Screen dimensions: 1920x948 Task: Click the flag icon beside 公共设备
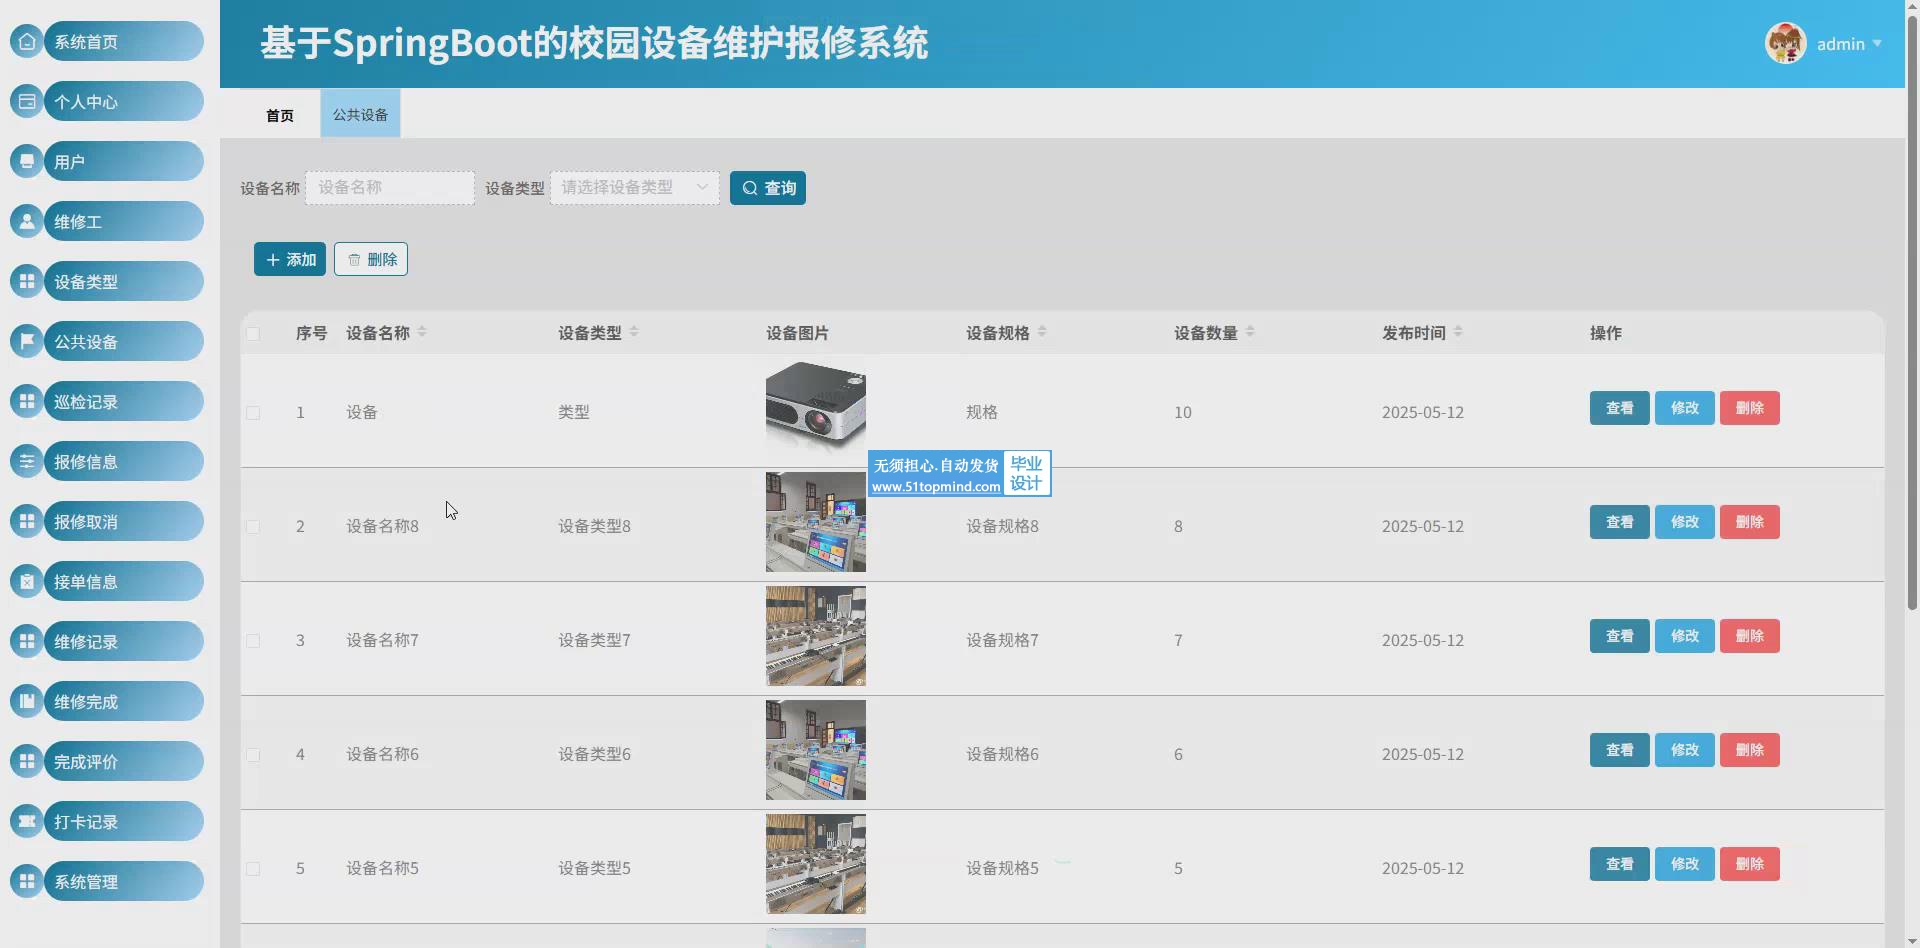point(27,341)
